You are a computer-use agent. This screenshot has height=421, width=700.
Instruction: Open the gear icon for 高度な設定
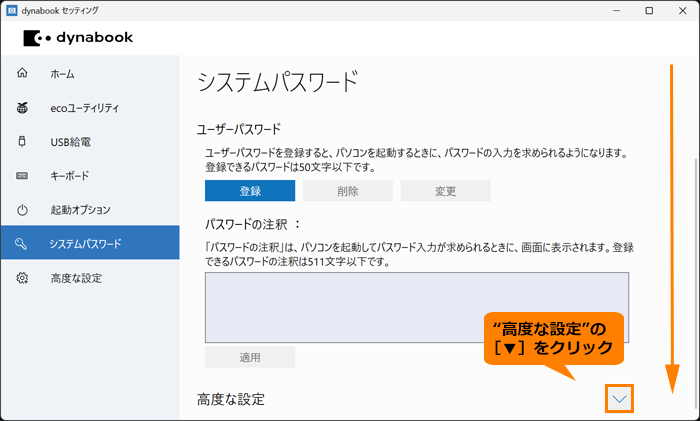(22, 278)
